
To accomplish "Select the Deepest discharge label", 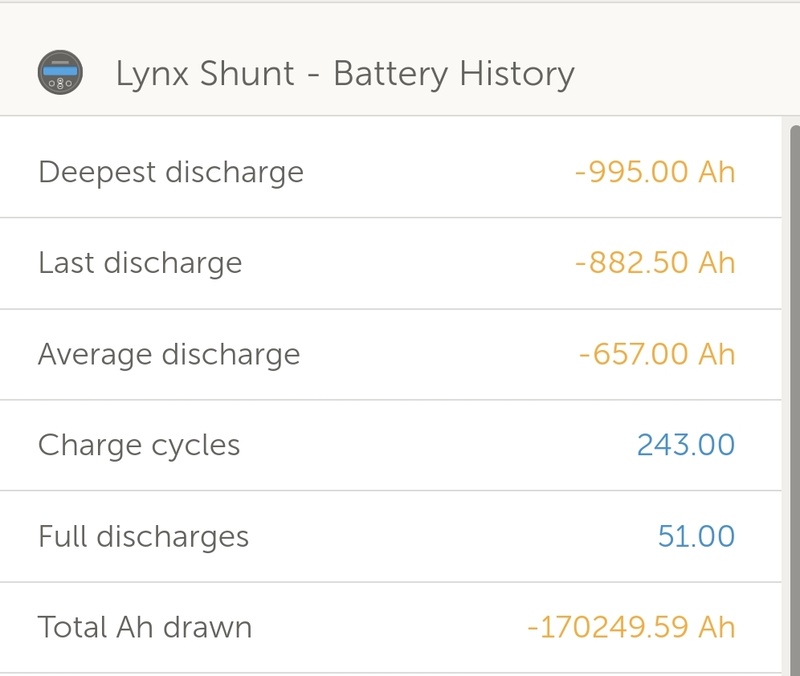I will click(x=171, y=172).
